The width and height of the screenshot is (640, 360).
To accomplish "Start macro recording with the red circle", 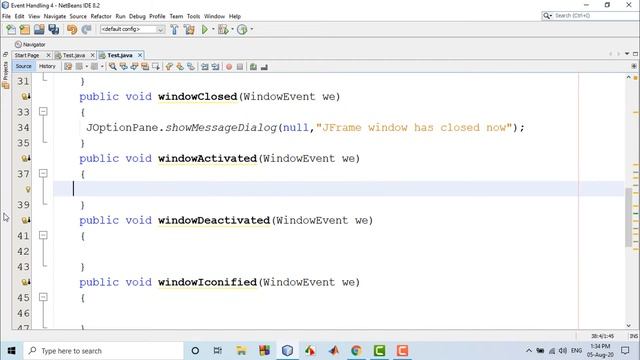I will point(229,67).
